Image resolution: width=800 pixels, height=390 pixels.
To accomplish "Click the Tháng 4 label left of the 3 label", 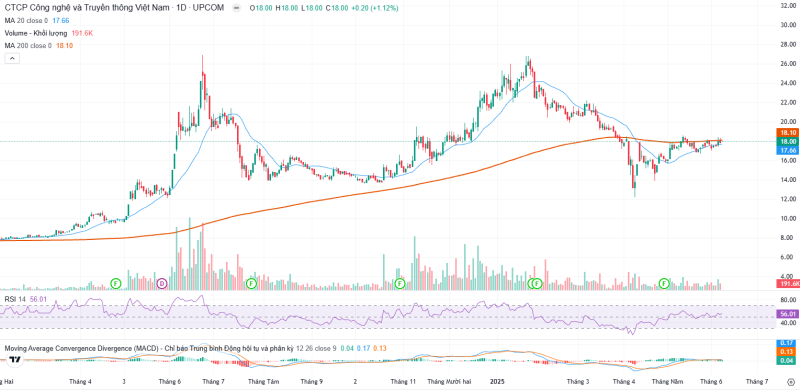I will click(x=80, y=381).
